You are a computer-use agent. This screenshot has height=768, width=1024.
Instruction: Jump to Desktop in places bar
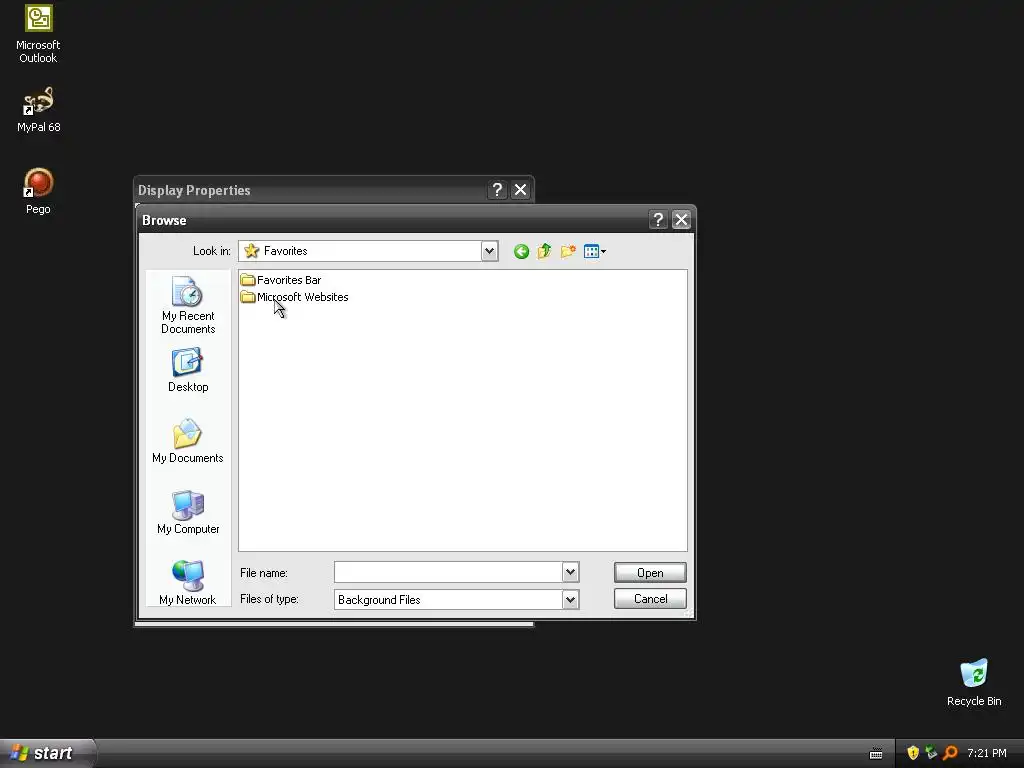tap(188, 370)
